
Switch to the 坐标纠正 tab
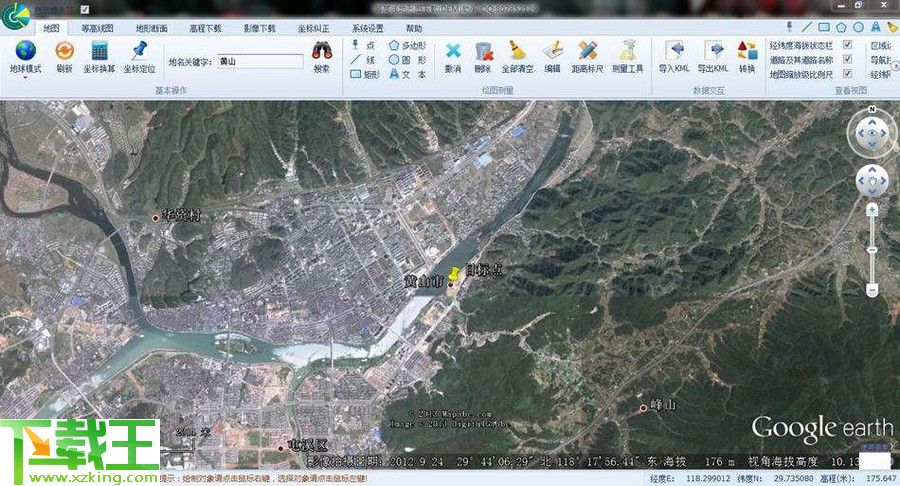click(x=313, y=28)
